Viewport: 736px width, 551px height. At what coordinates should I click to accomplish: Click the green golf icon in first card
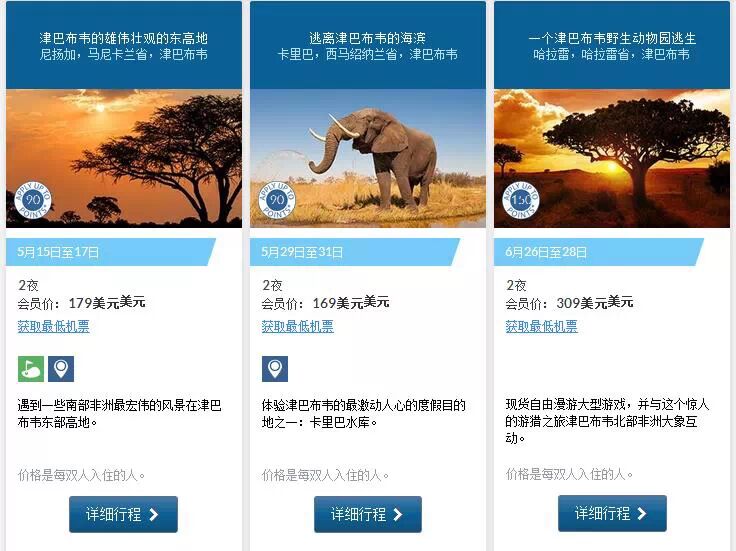(31, 369)
